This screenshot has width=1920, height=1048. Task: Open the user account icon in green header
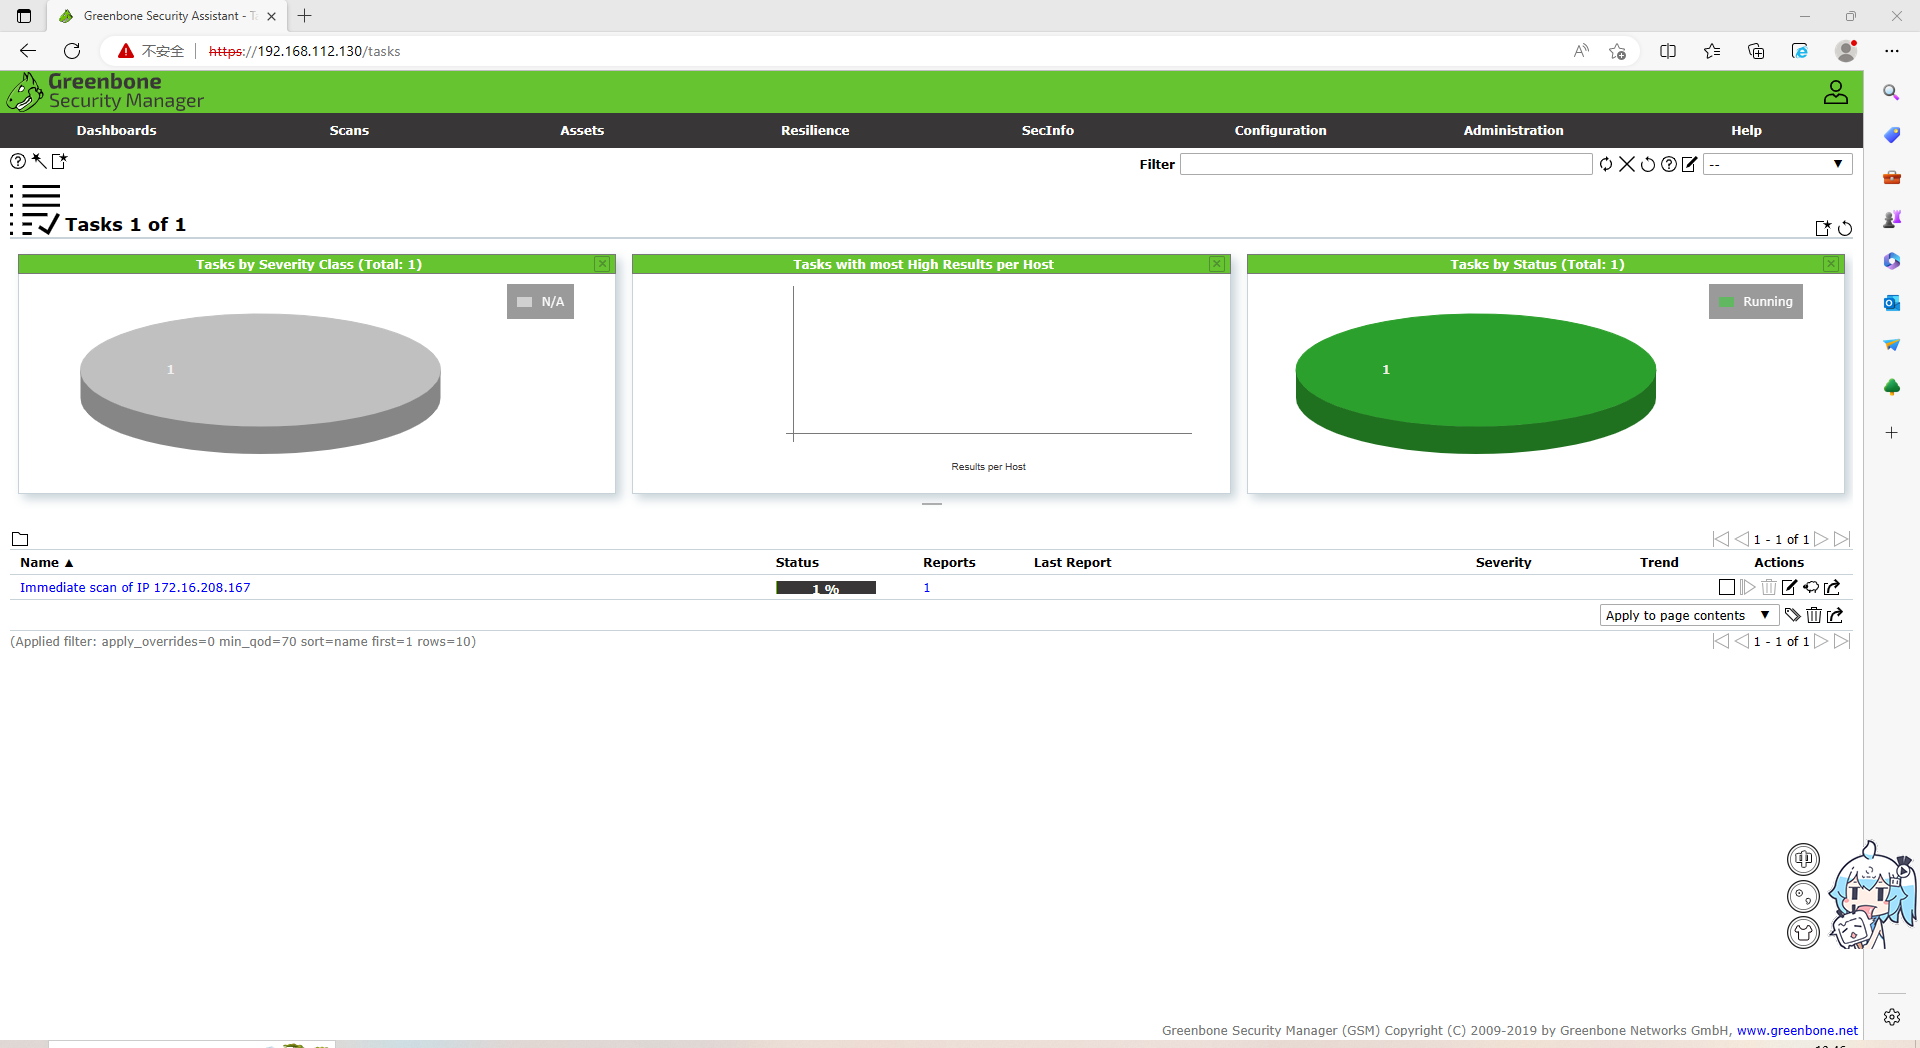[1836, 92]
